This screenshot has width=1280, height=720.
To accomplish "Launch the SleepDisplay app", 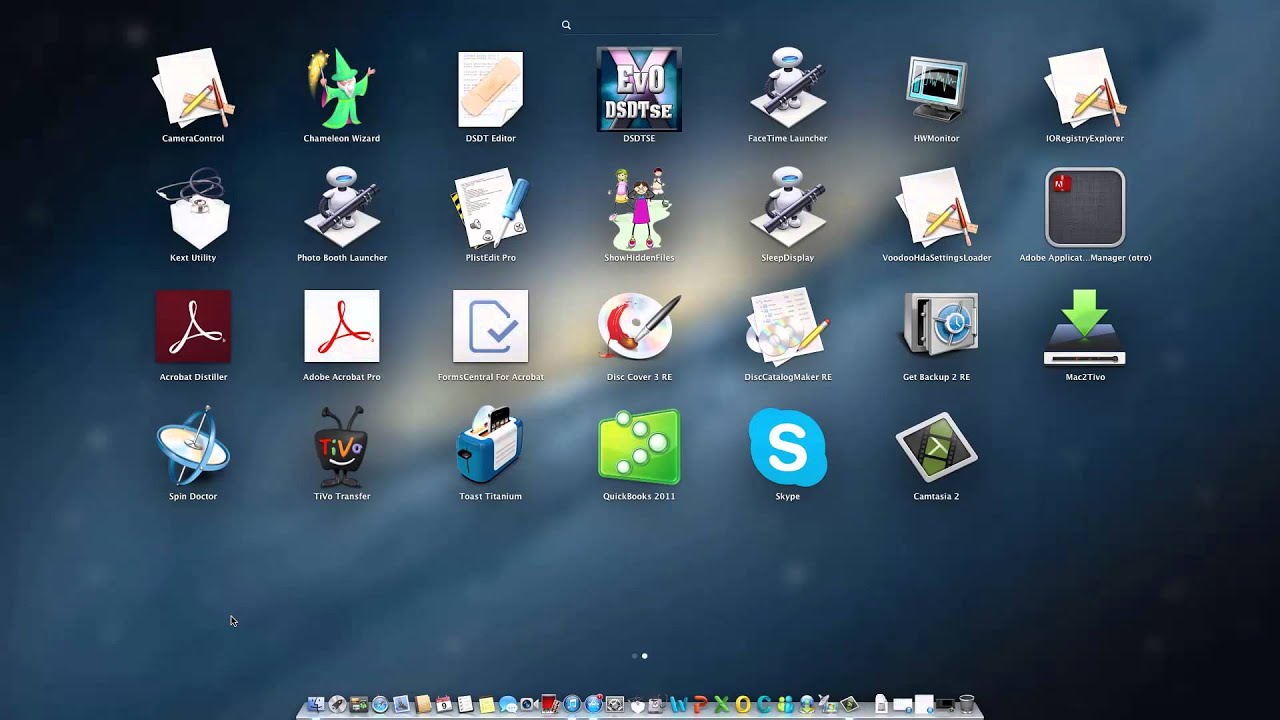I will point(788,208).
